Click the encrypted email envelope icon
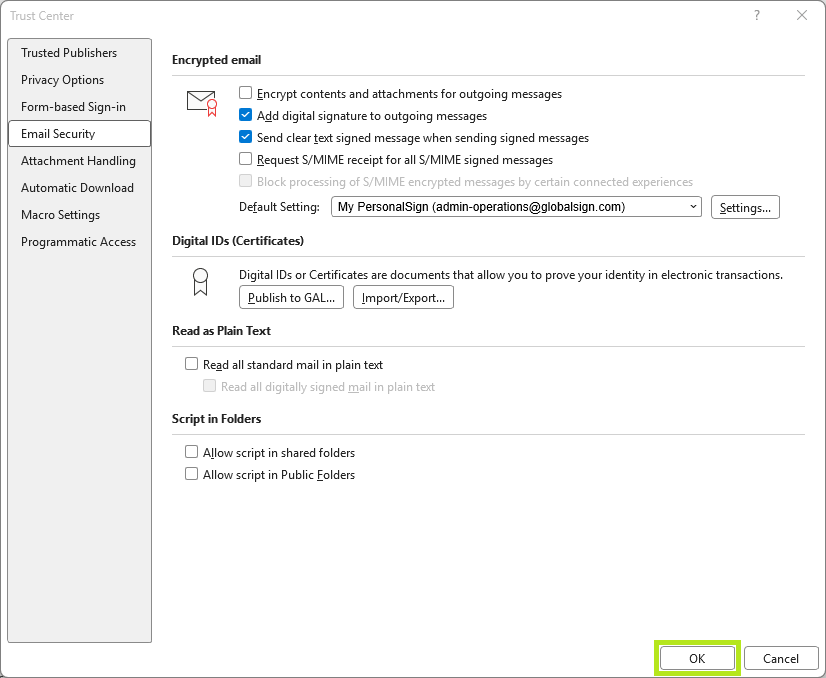Viewport: 826px width, 678px height. tap(201, 102)
